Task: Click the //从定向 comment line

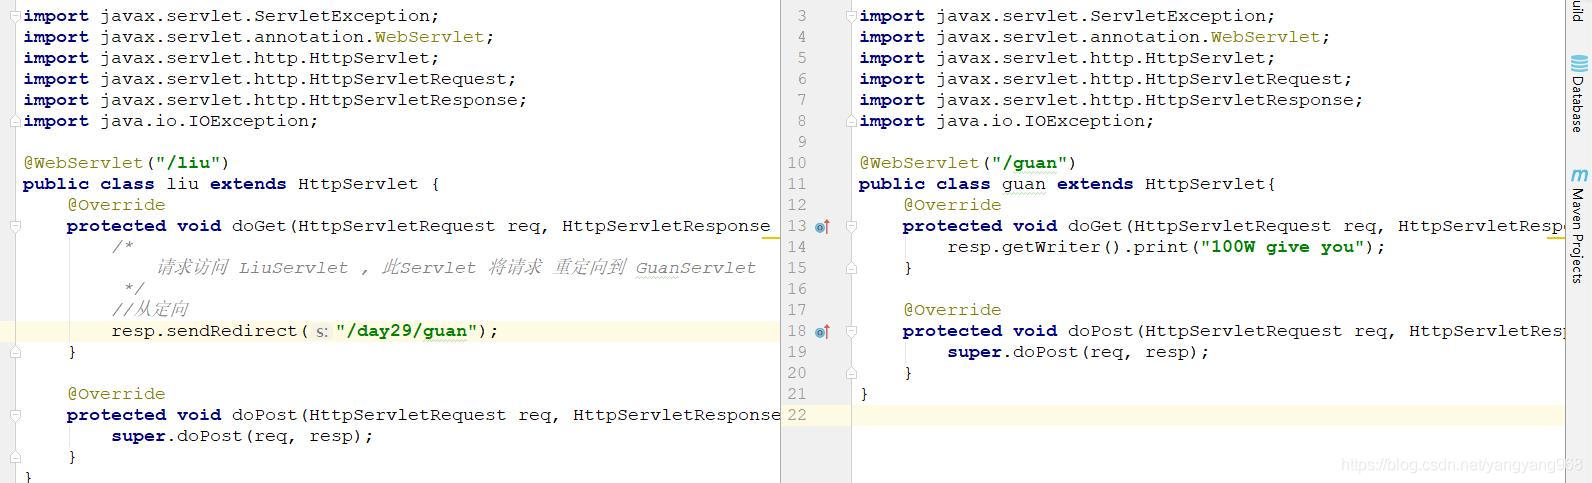Action: [x=150, y=310]
